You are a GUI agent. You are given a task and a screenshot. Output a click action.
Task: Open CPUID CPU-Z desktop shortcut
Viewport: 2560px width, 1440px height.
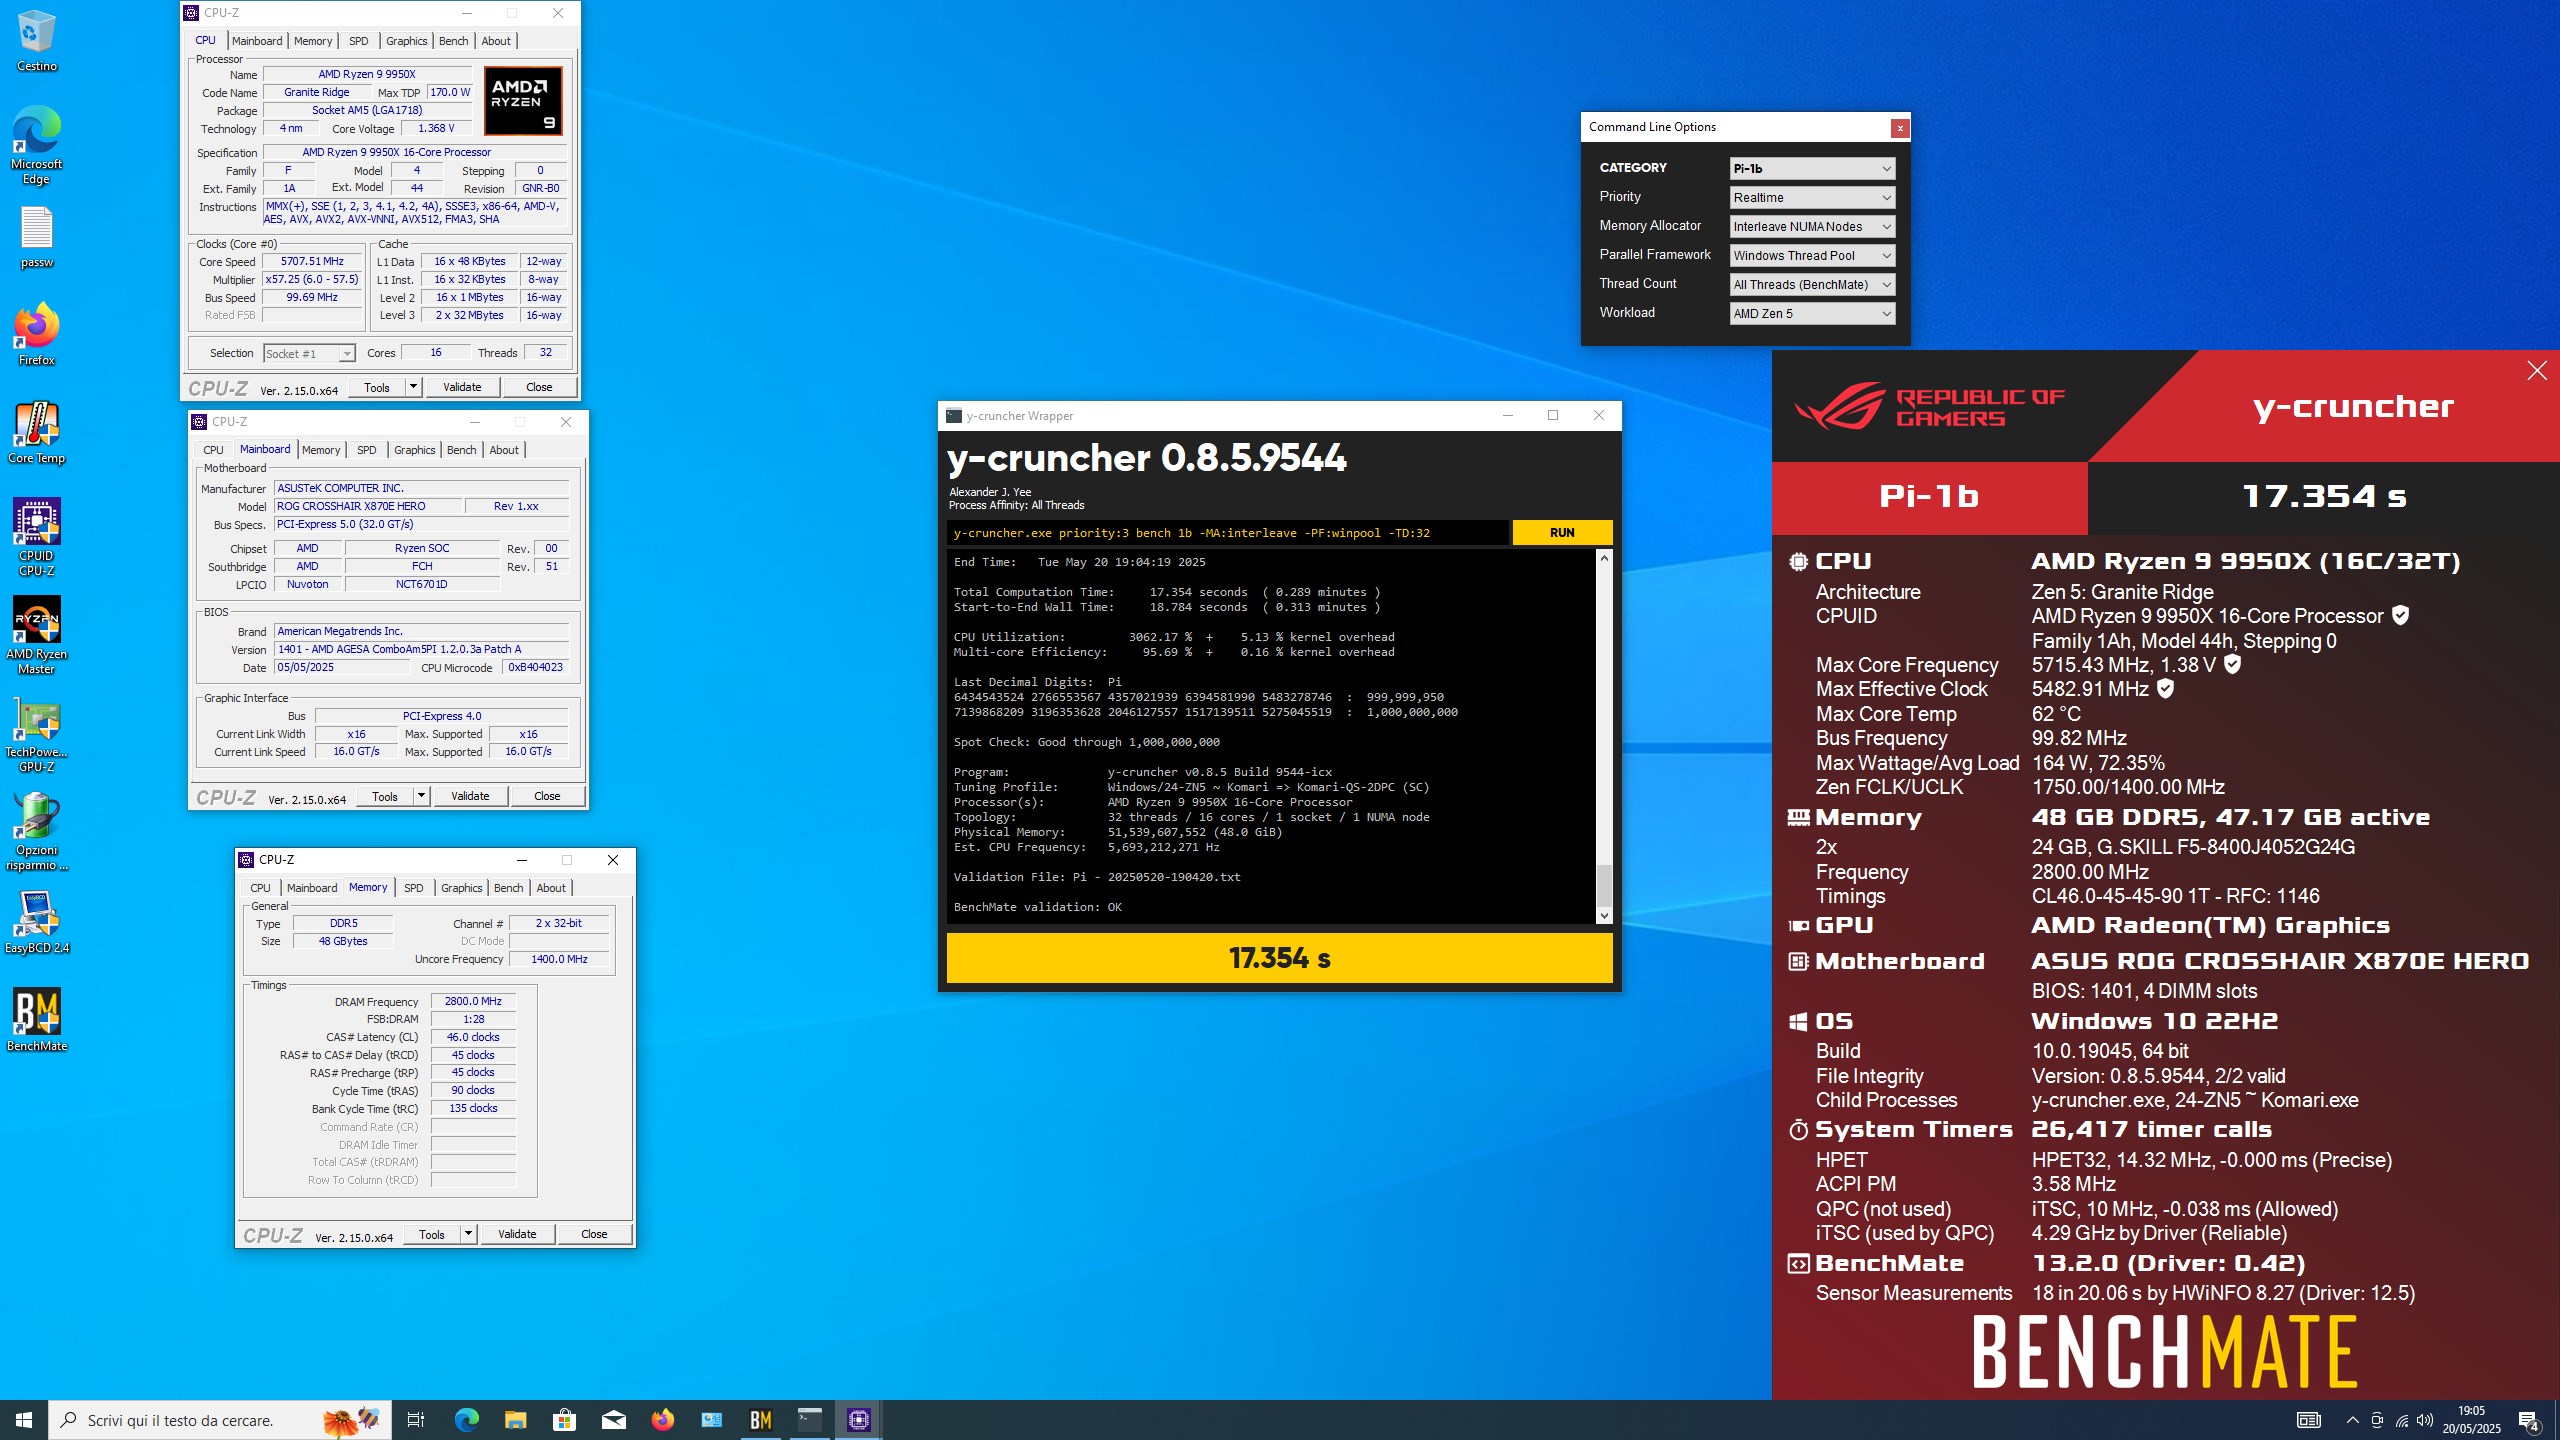point(36,538)
